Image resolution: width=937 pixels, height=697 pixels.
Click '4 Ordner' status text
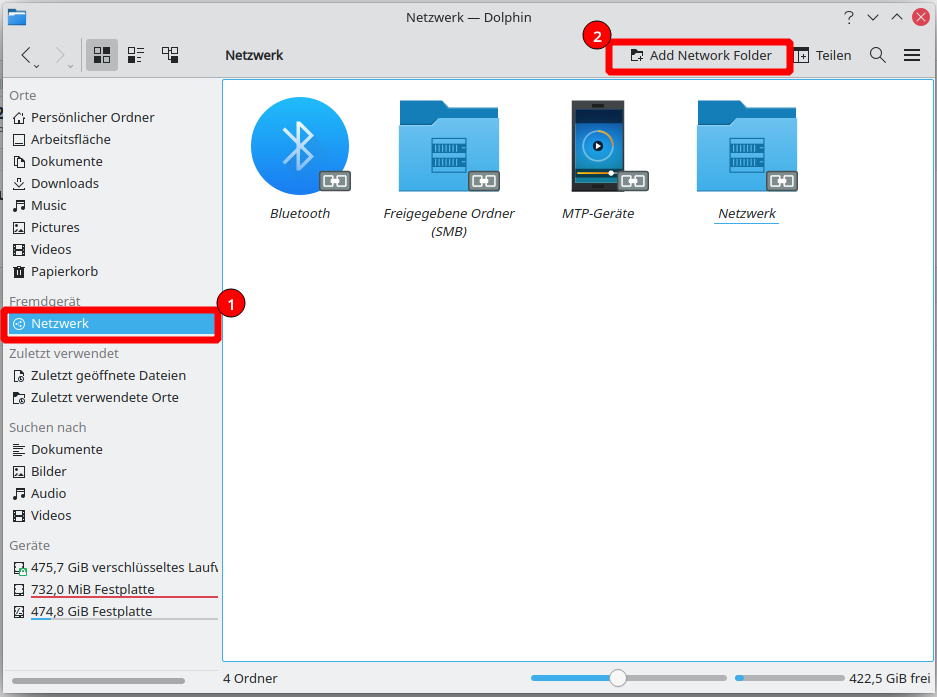250,678
